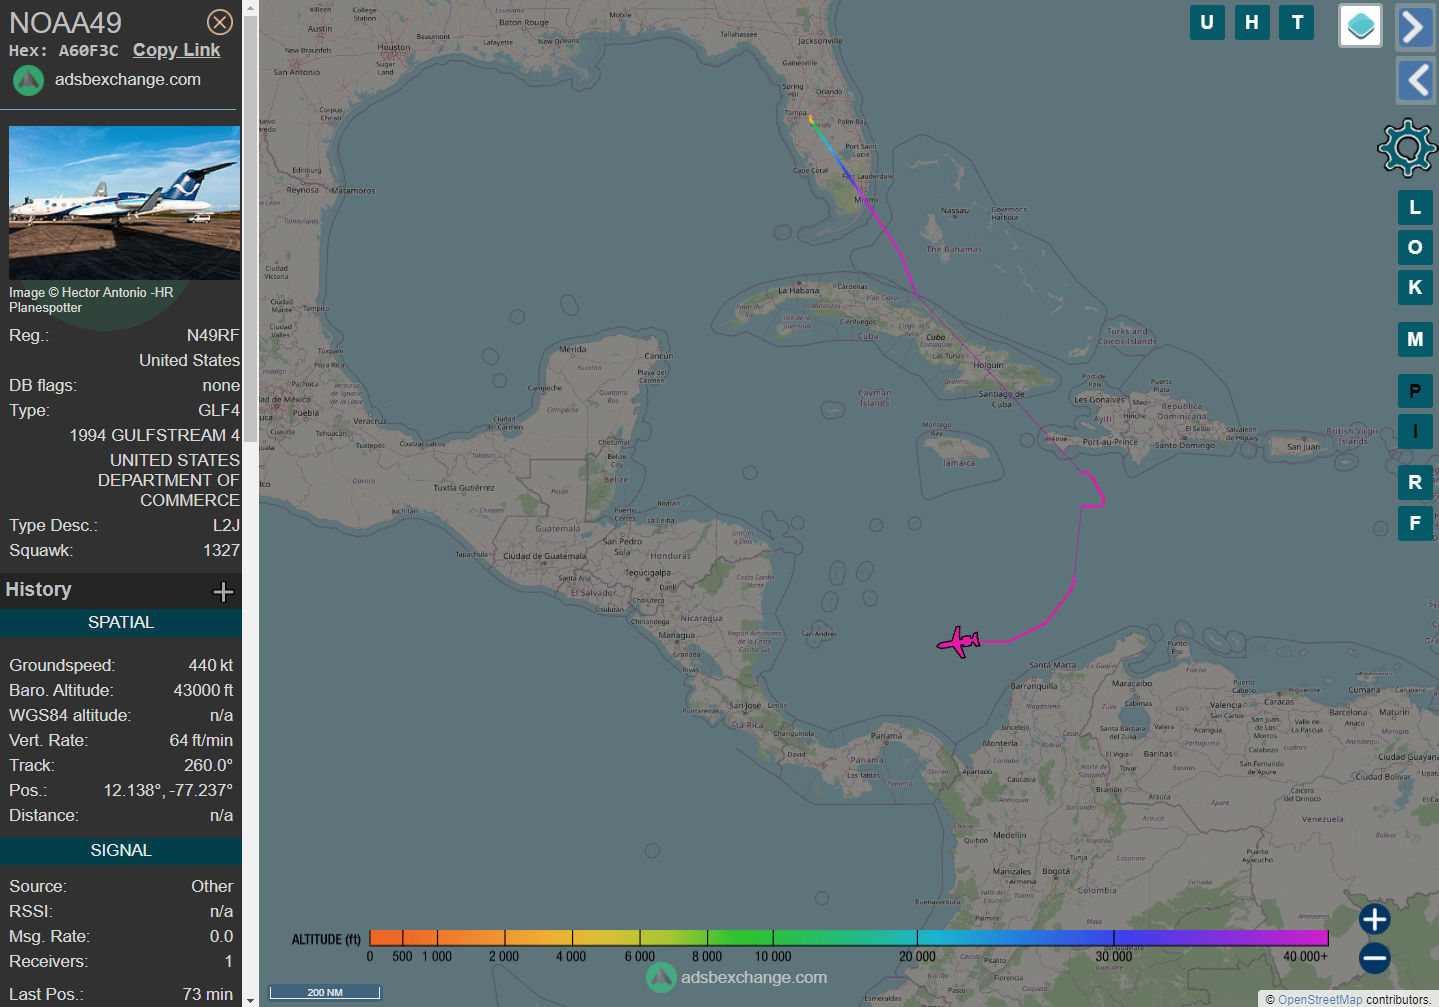The image size is (1439, 1007).
Task: Toggle the T map button
Action: click(x=1297, y=22)
